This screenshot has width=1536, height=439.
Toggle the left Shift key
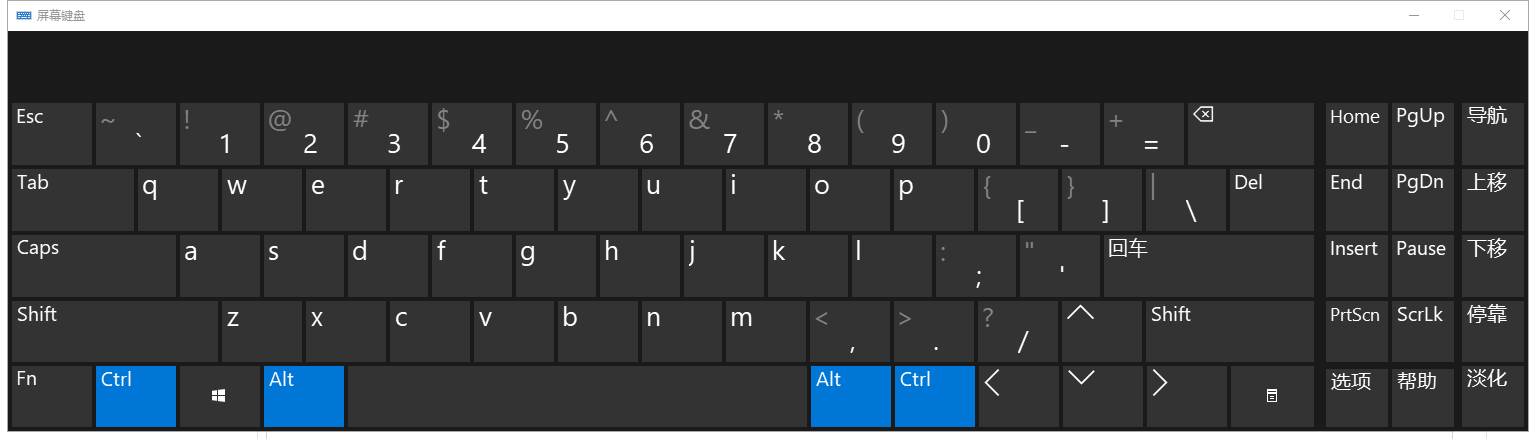point(114,331)
